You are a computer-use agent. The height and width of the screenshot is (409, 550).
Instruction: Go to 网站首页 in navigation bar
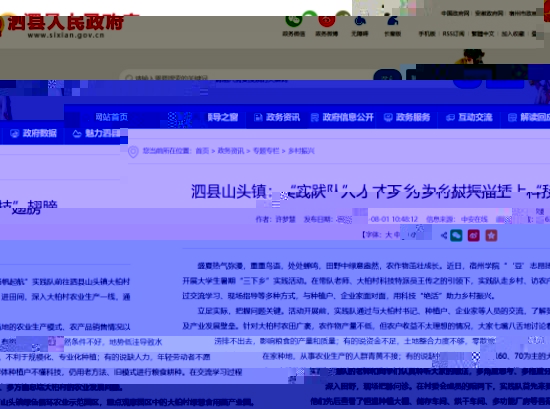[112, 117]
